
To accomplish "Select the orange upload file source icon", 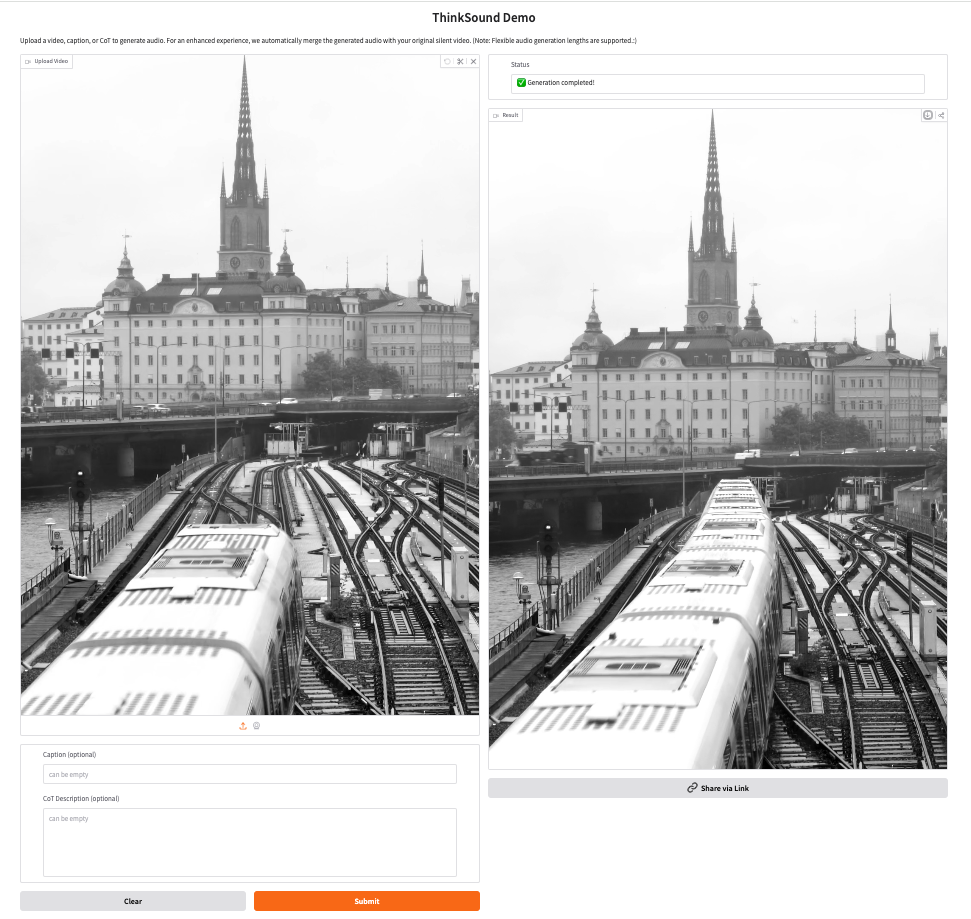I will (243, 726).
